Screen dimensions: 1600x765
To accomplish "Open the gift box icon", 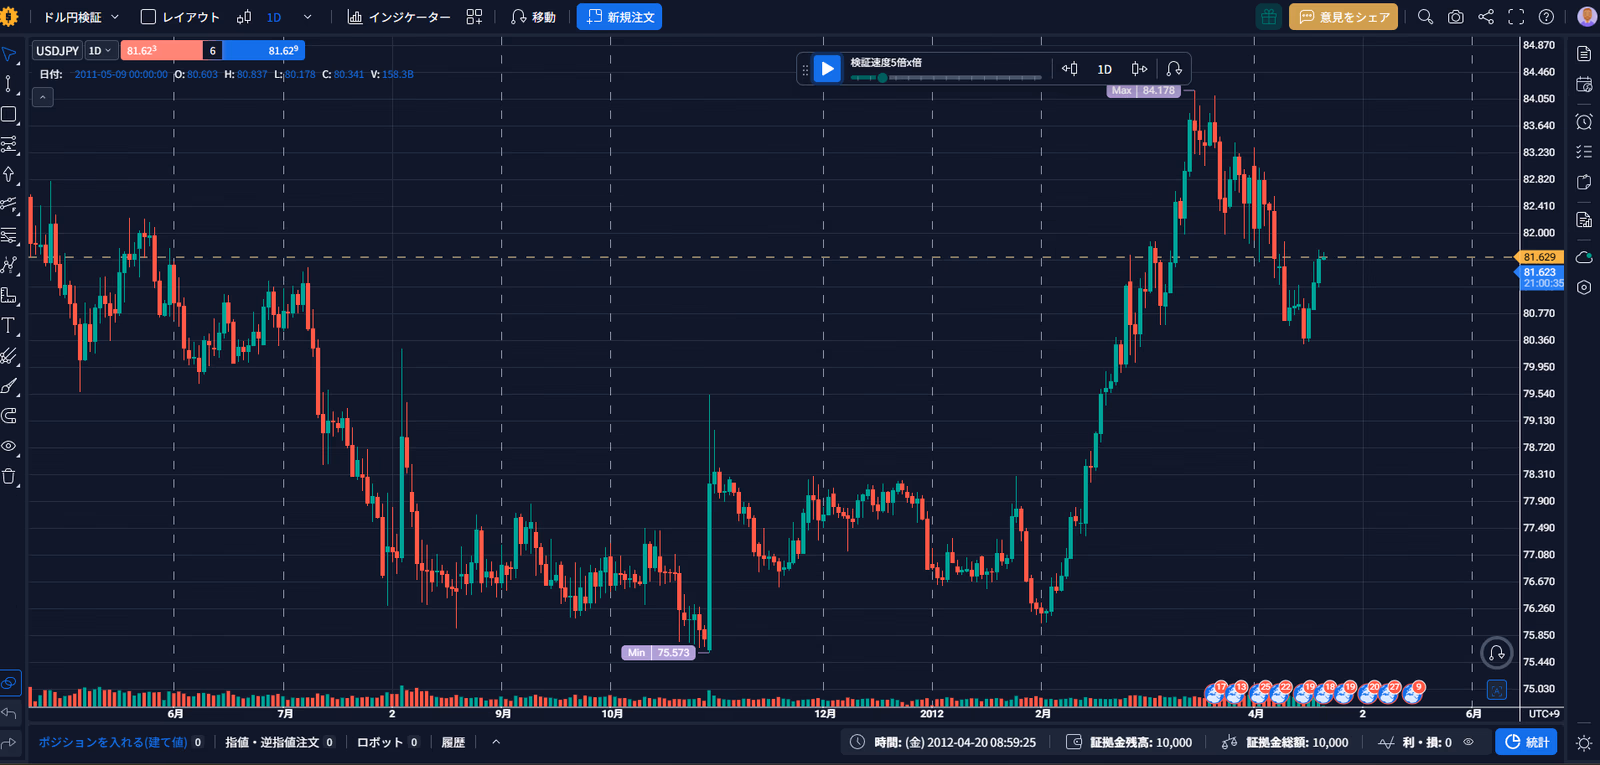I will point(1269,17).
